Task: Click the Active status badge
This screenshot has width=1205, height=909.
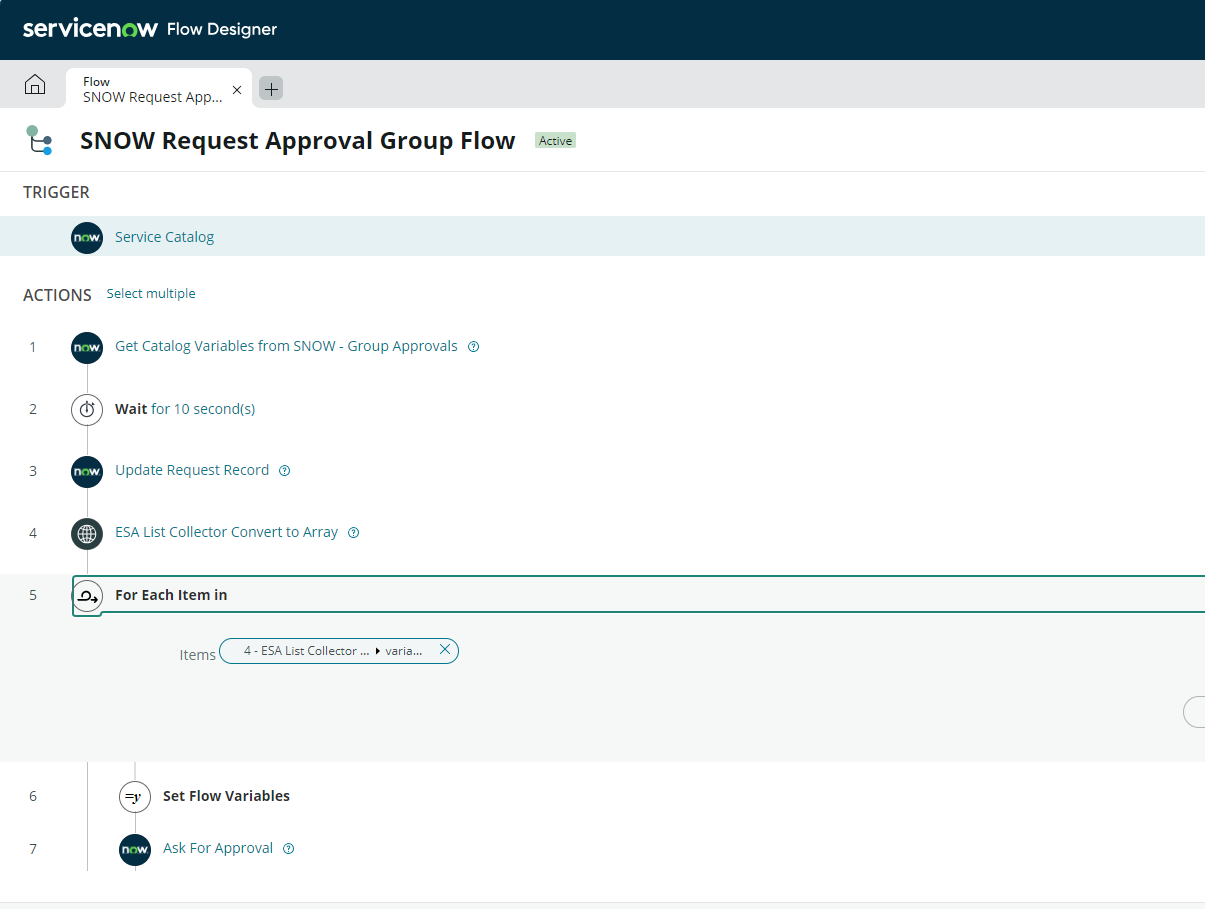Action: (x=555, y=141)
